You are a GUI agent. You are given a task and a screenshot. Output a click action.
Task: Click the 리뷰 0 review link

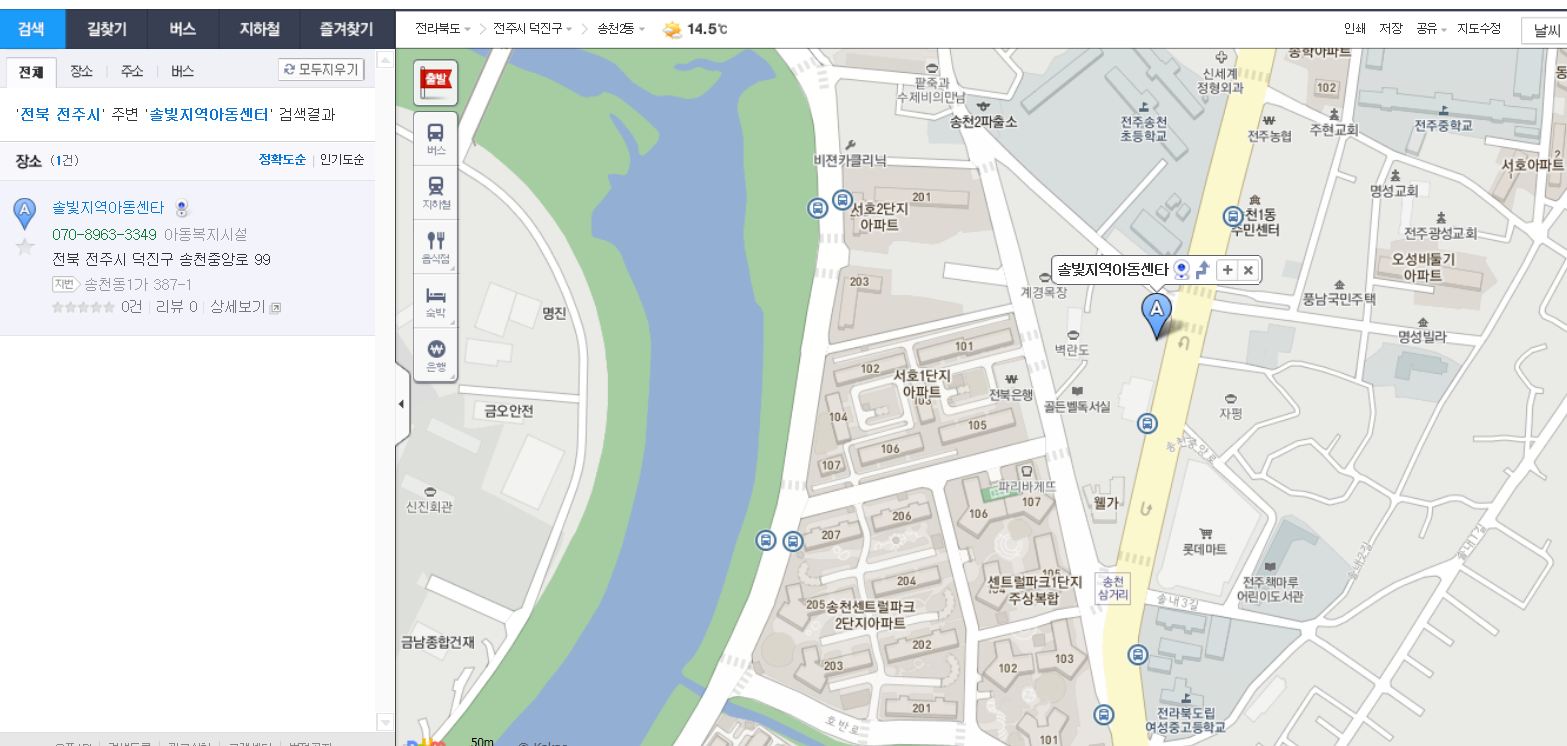tap(177, 307)
